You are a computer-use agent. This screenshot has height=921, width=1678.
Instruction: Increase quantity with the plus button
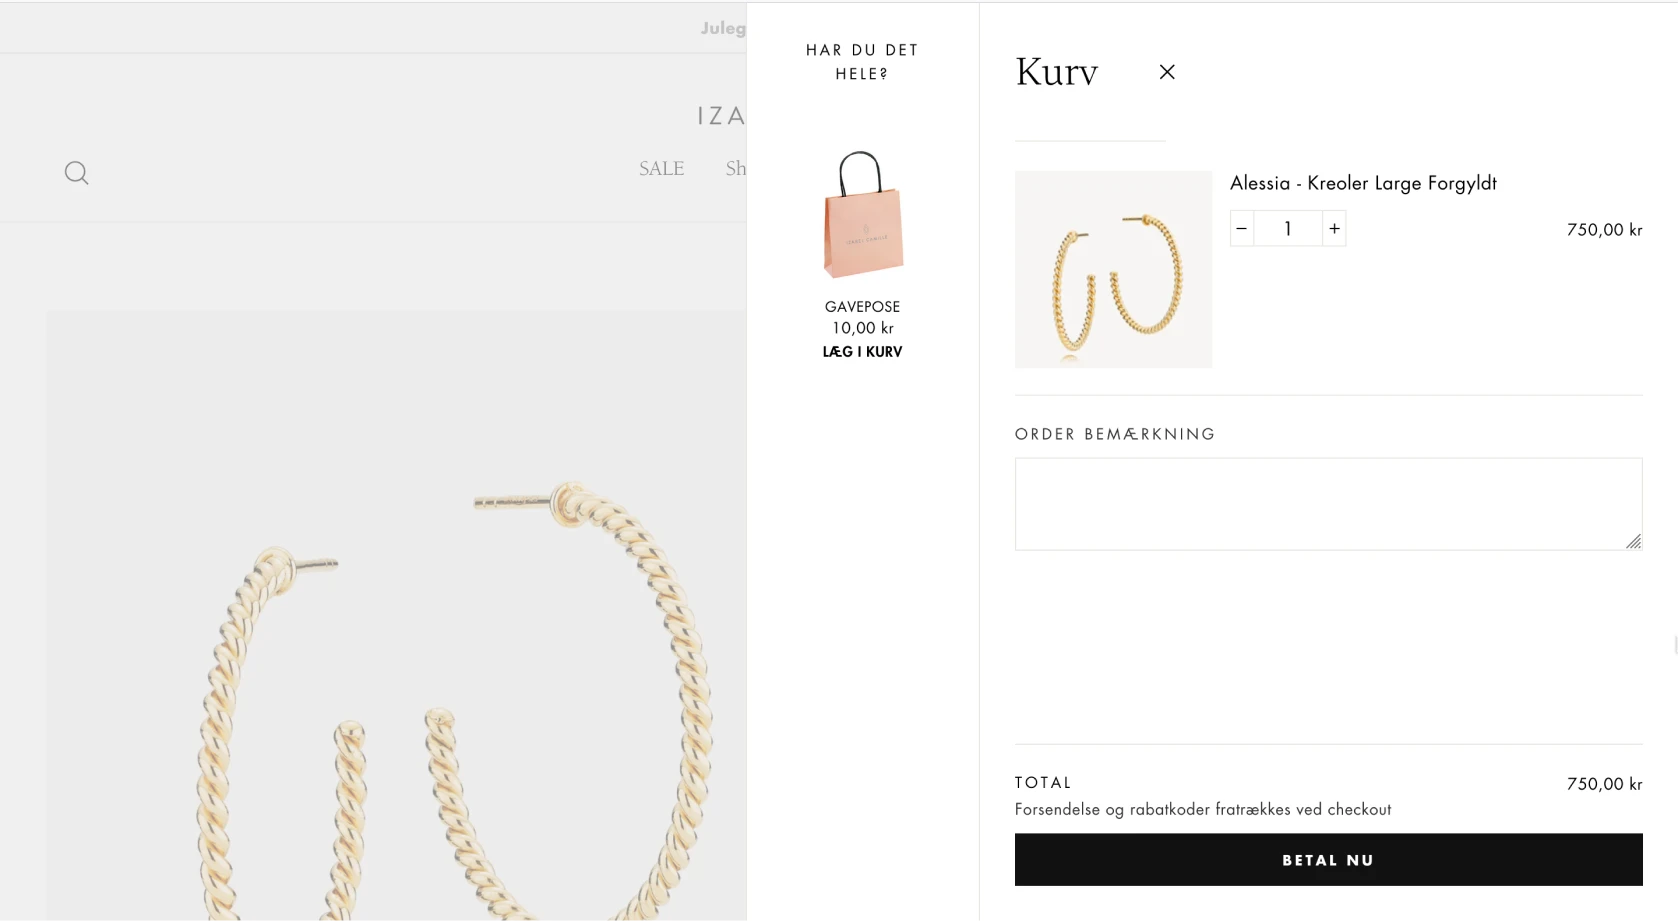pos(1334,229)
